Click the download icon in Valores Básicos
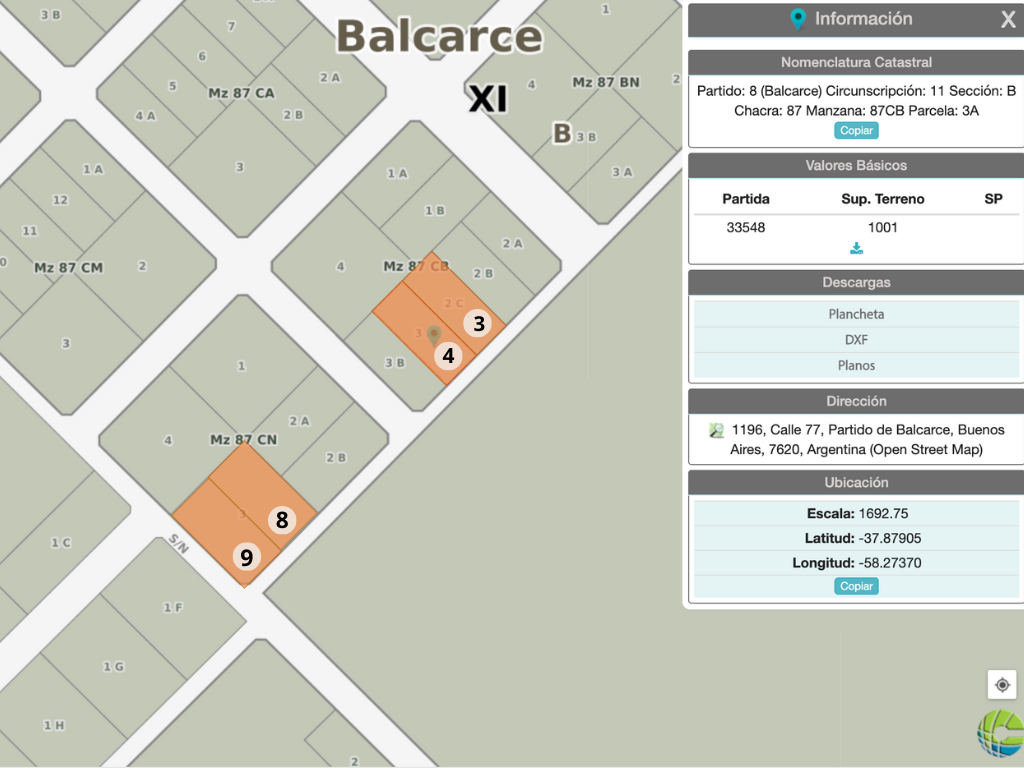 coord(856,248)
